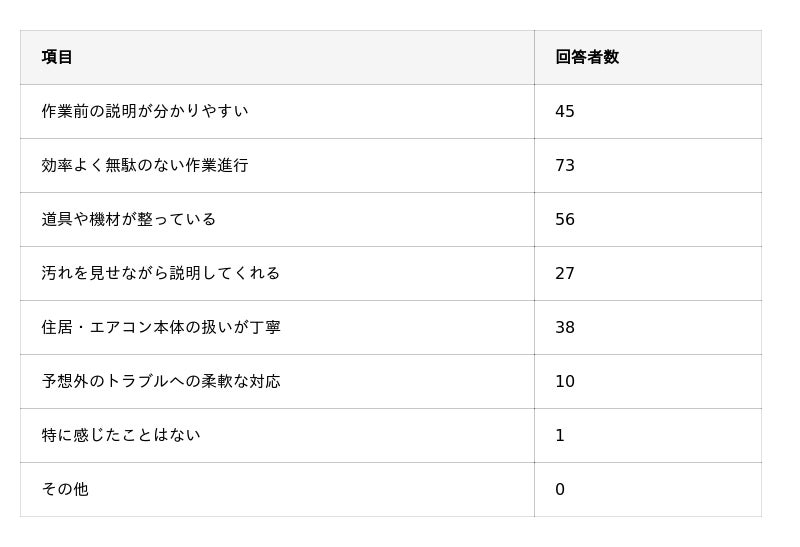Click the value 0 for その他

tap(560, 489)
